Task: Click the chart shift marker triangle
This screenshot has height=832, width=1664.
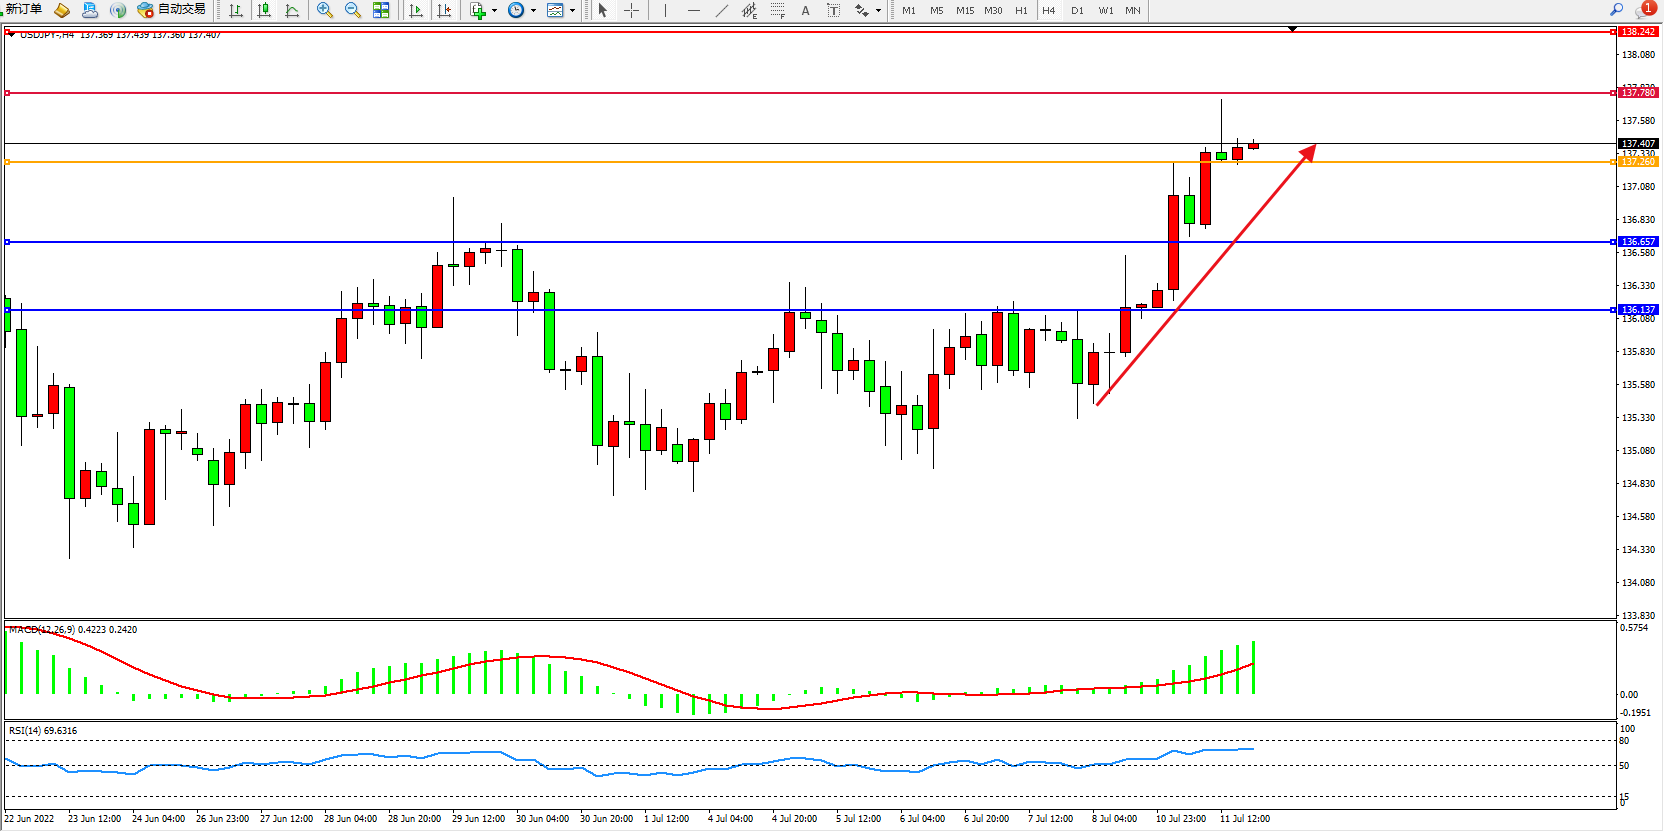Action: (x=1292, y=29)
